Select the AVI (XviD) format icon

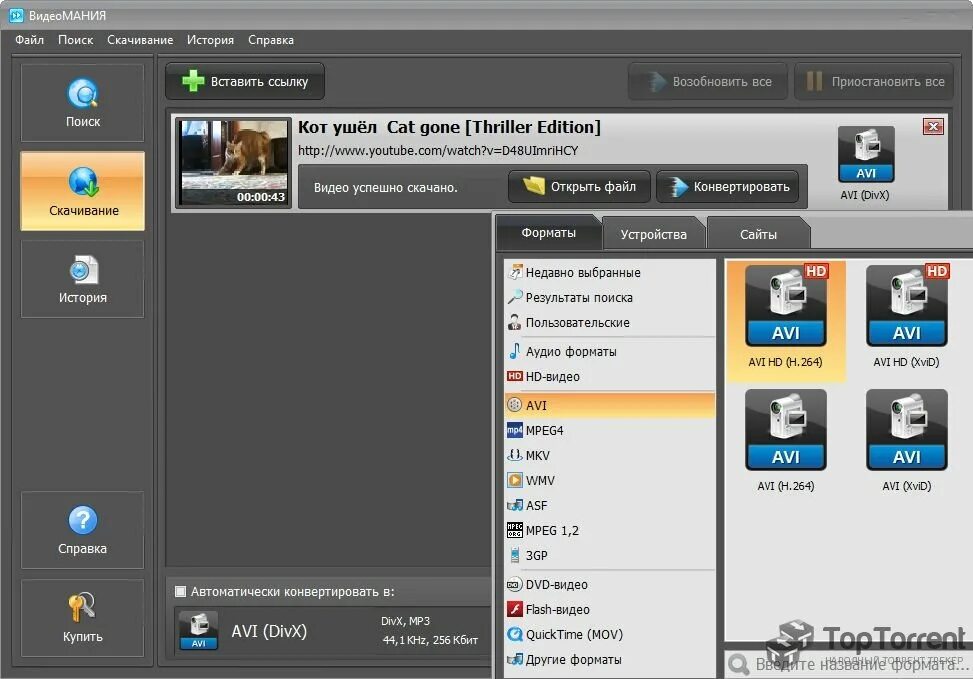906,429
